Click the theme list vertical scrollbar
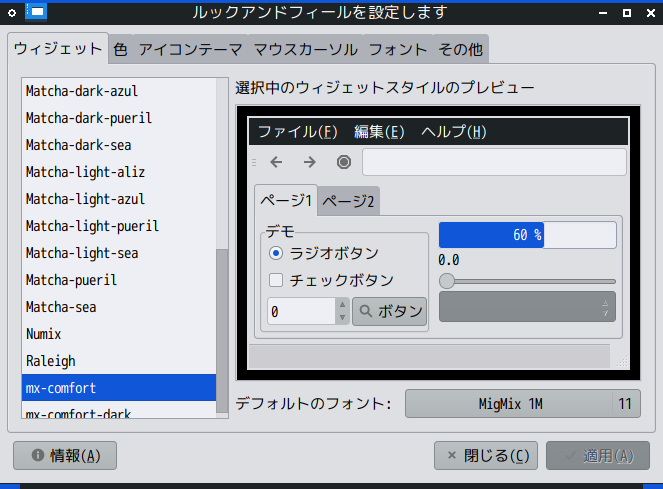The image size is (663, 489). (x=222, y=330)
